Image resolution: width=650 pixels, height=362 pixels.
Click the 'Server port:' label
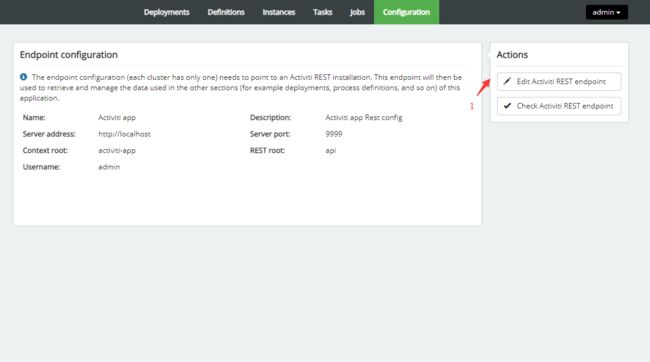click(270, 134)
